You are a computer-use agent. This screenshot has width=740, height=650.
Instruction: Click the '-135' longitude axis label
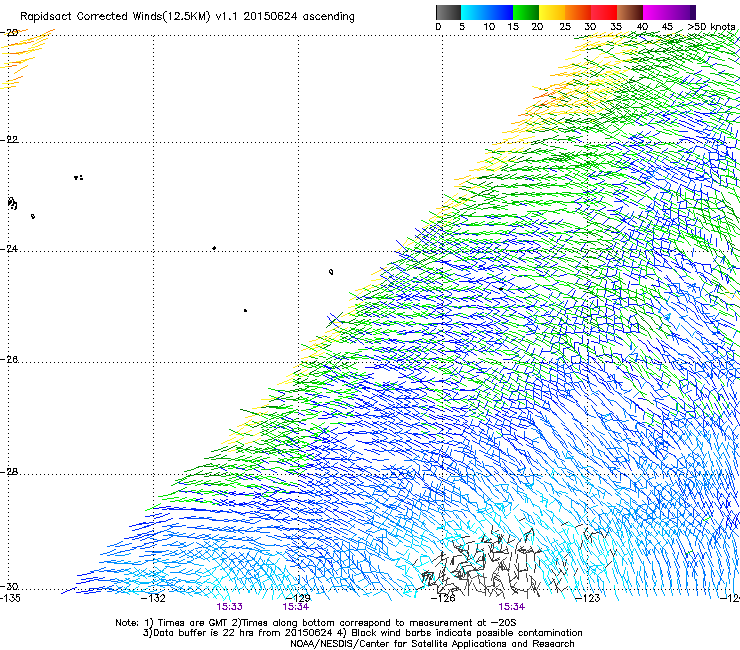point(10,598)
